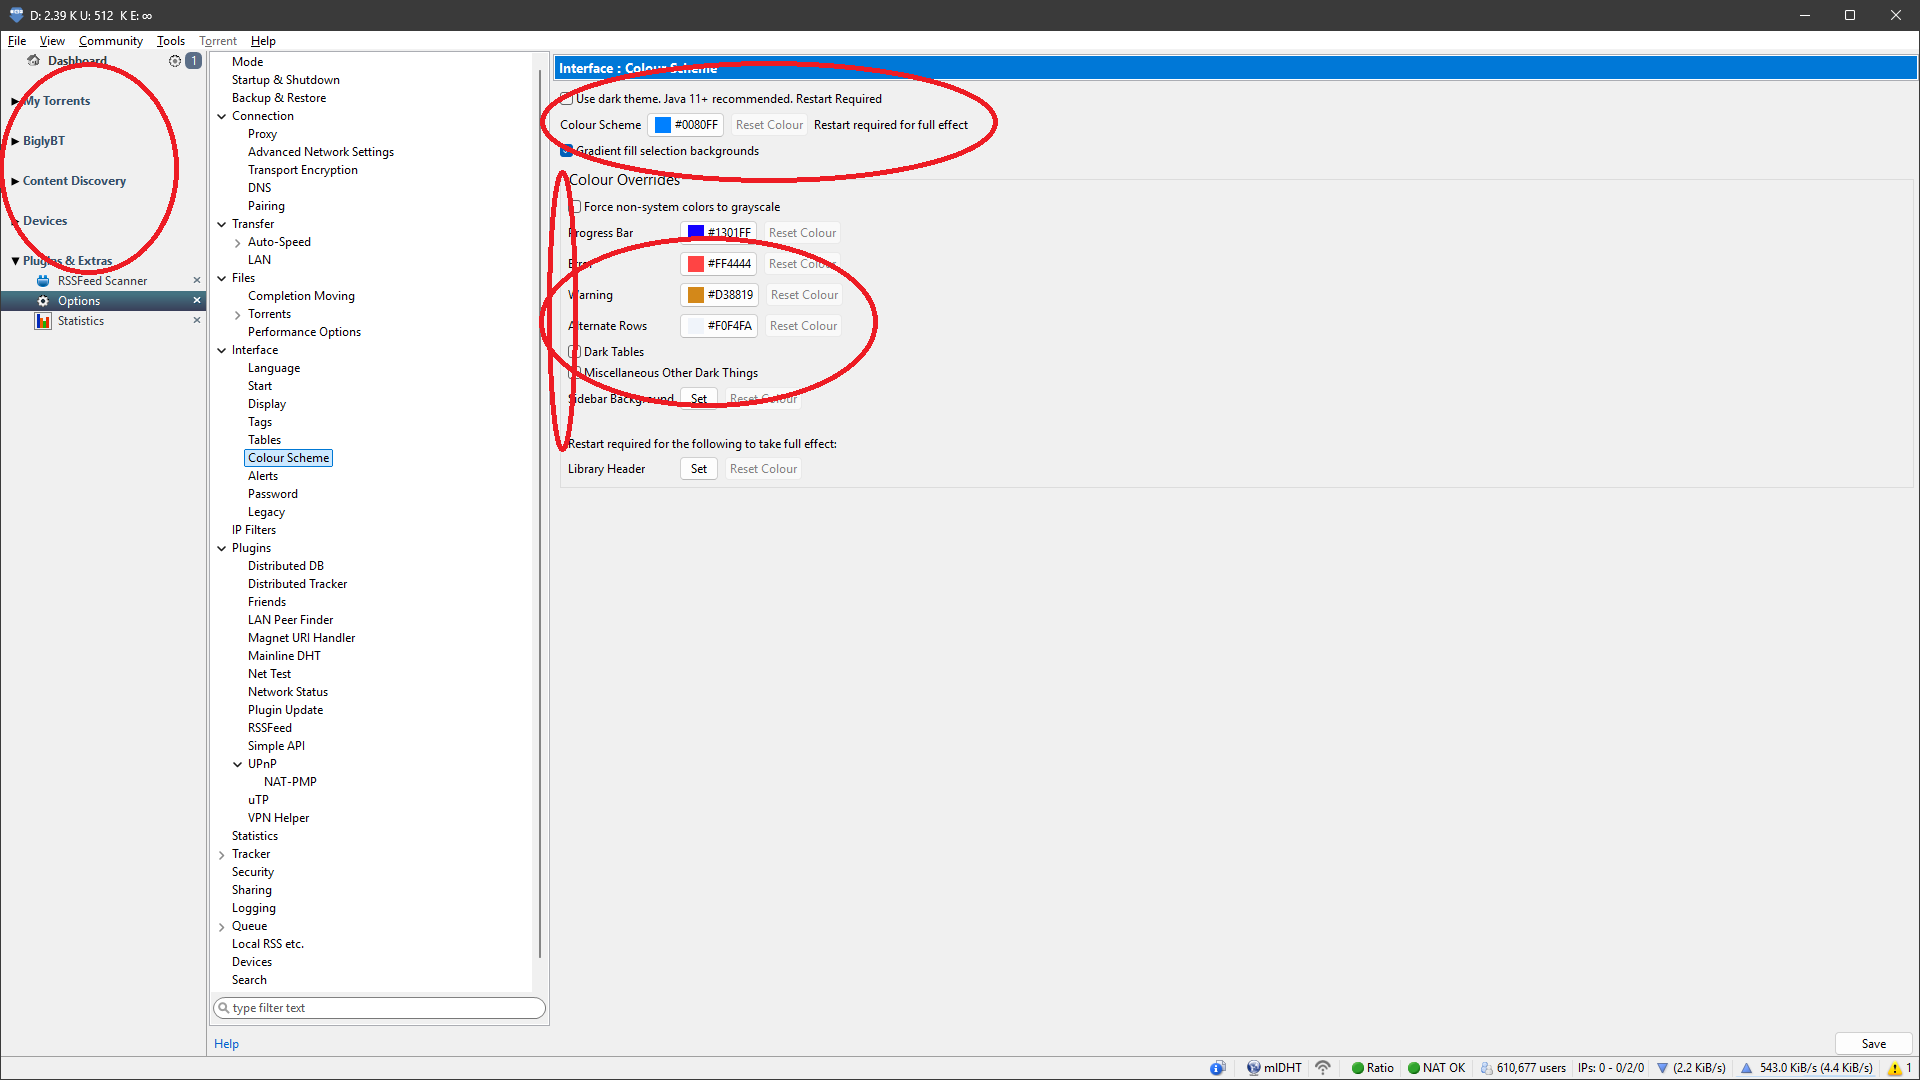Viewport: 1920px width, 1080px height.
Task: Click Set button for Library Header
Action: 698,469
